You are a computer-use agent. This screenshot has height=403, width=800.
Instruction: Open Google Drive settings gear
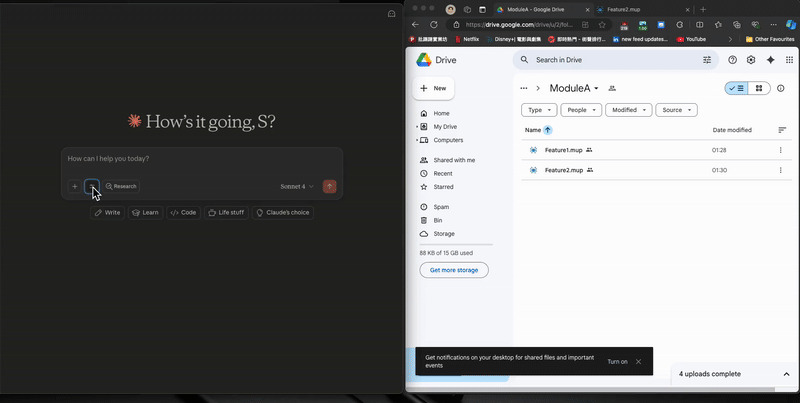click(x=751, y=60)
